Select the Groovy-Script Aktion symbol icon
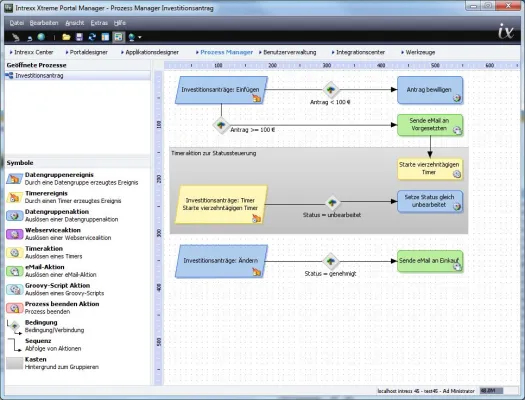The height and width of the screenshot is (400, 525). point(14,289)
